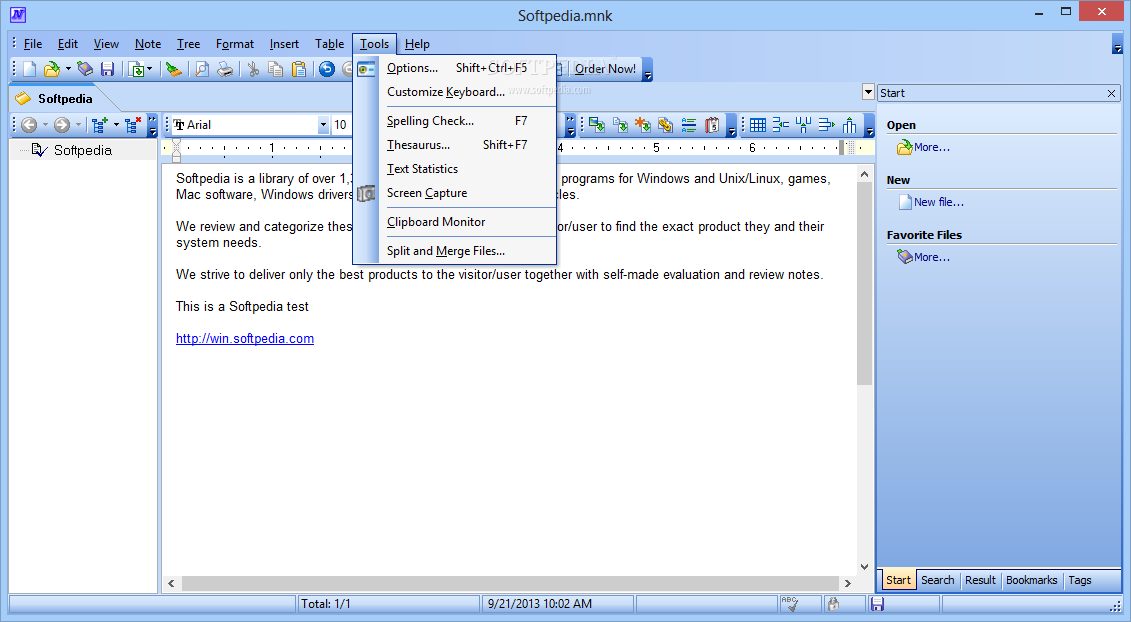
Task: Choose Thesaurus... menu entry
Action: (455, 144)
